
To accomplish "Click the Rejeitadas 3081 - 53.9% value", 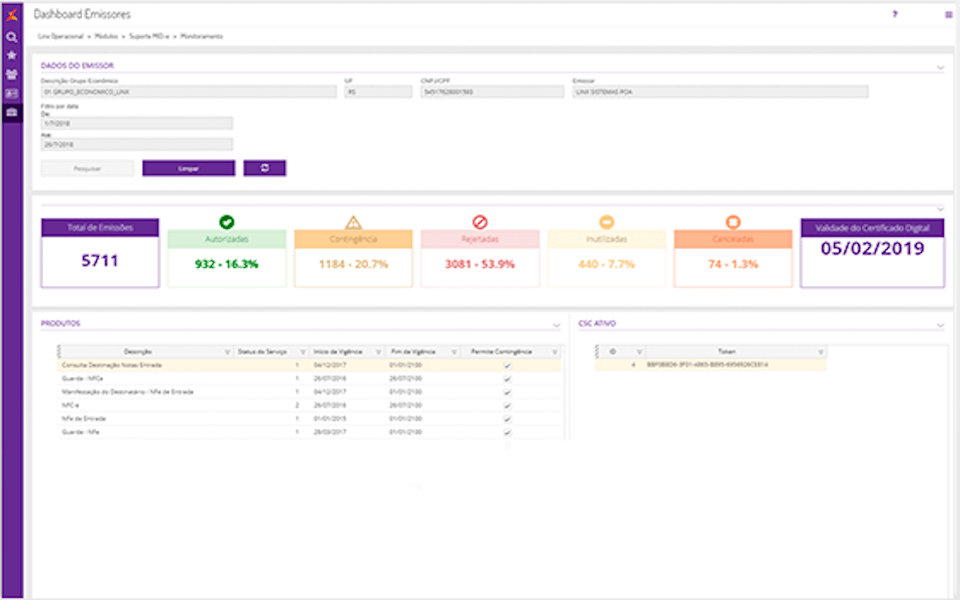I will click(x=480, y=264).
